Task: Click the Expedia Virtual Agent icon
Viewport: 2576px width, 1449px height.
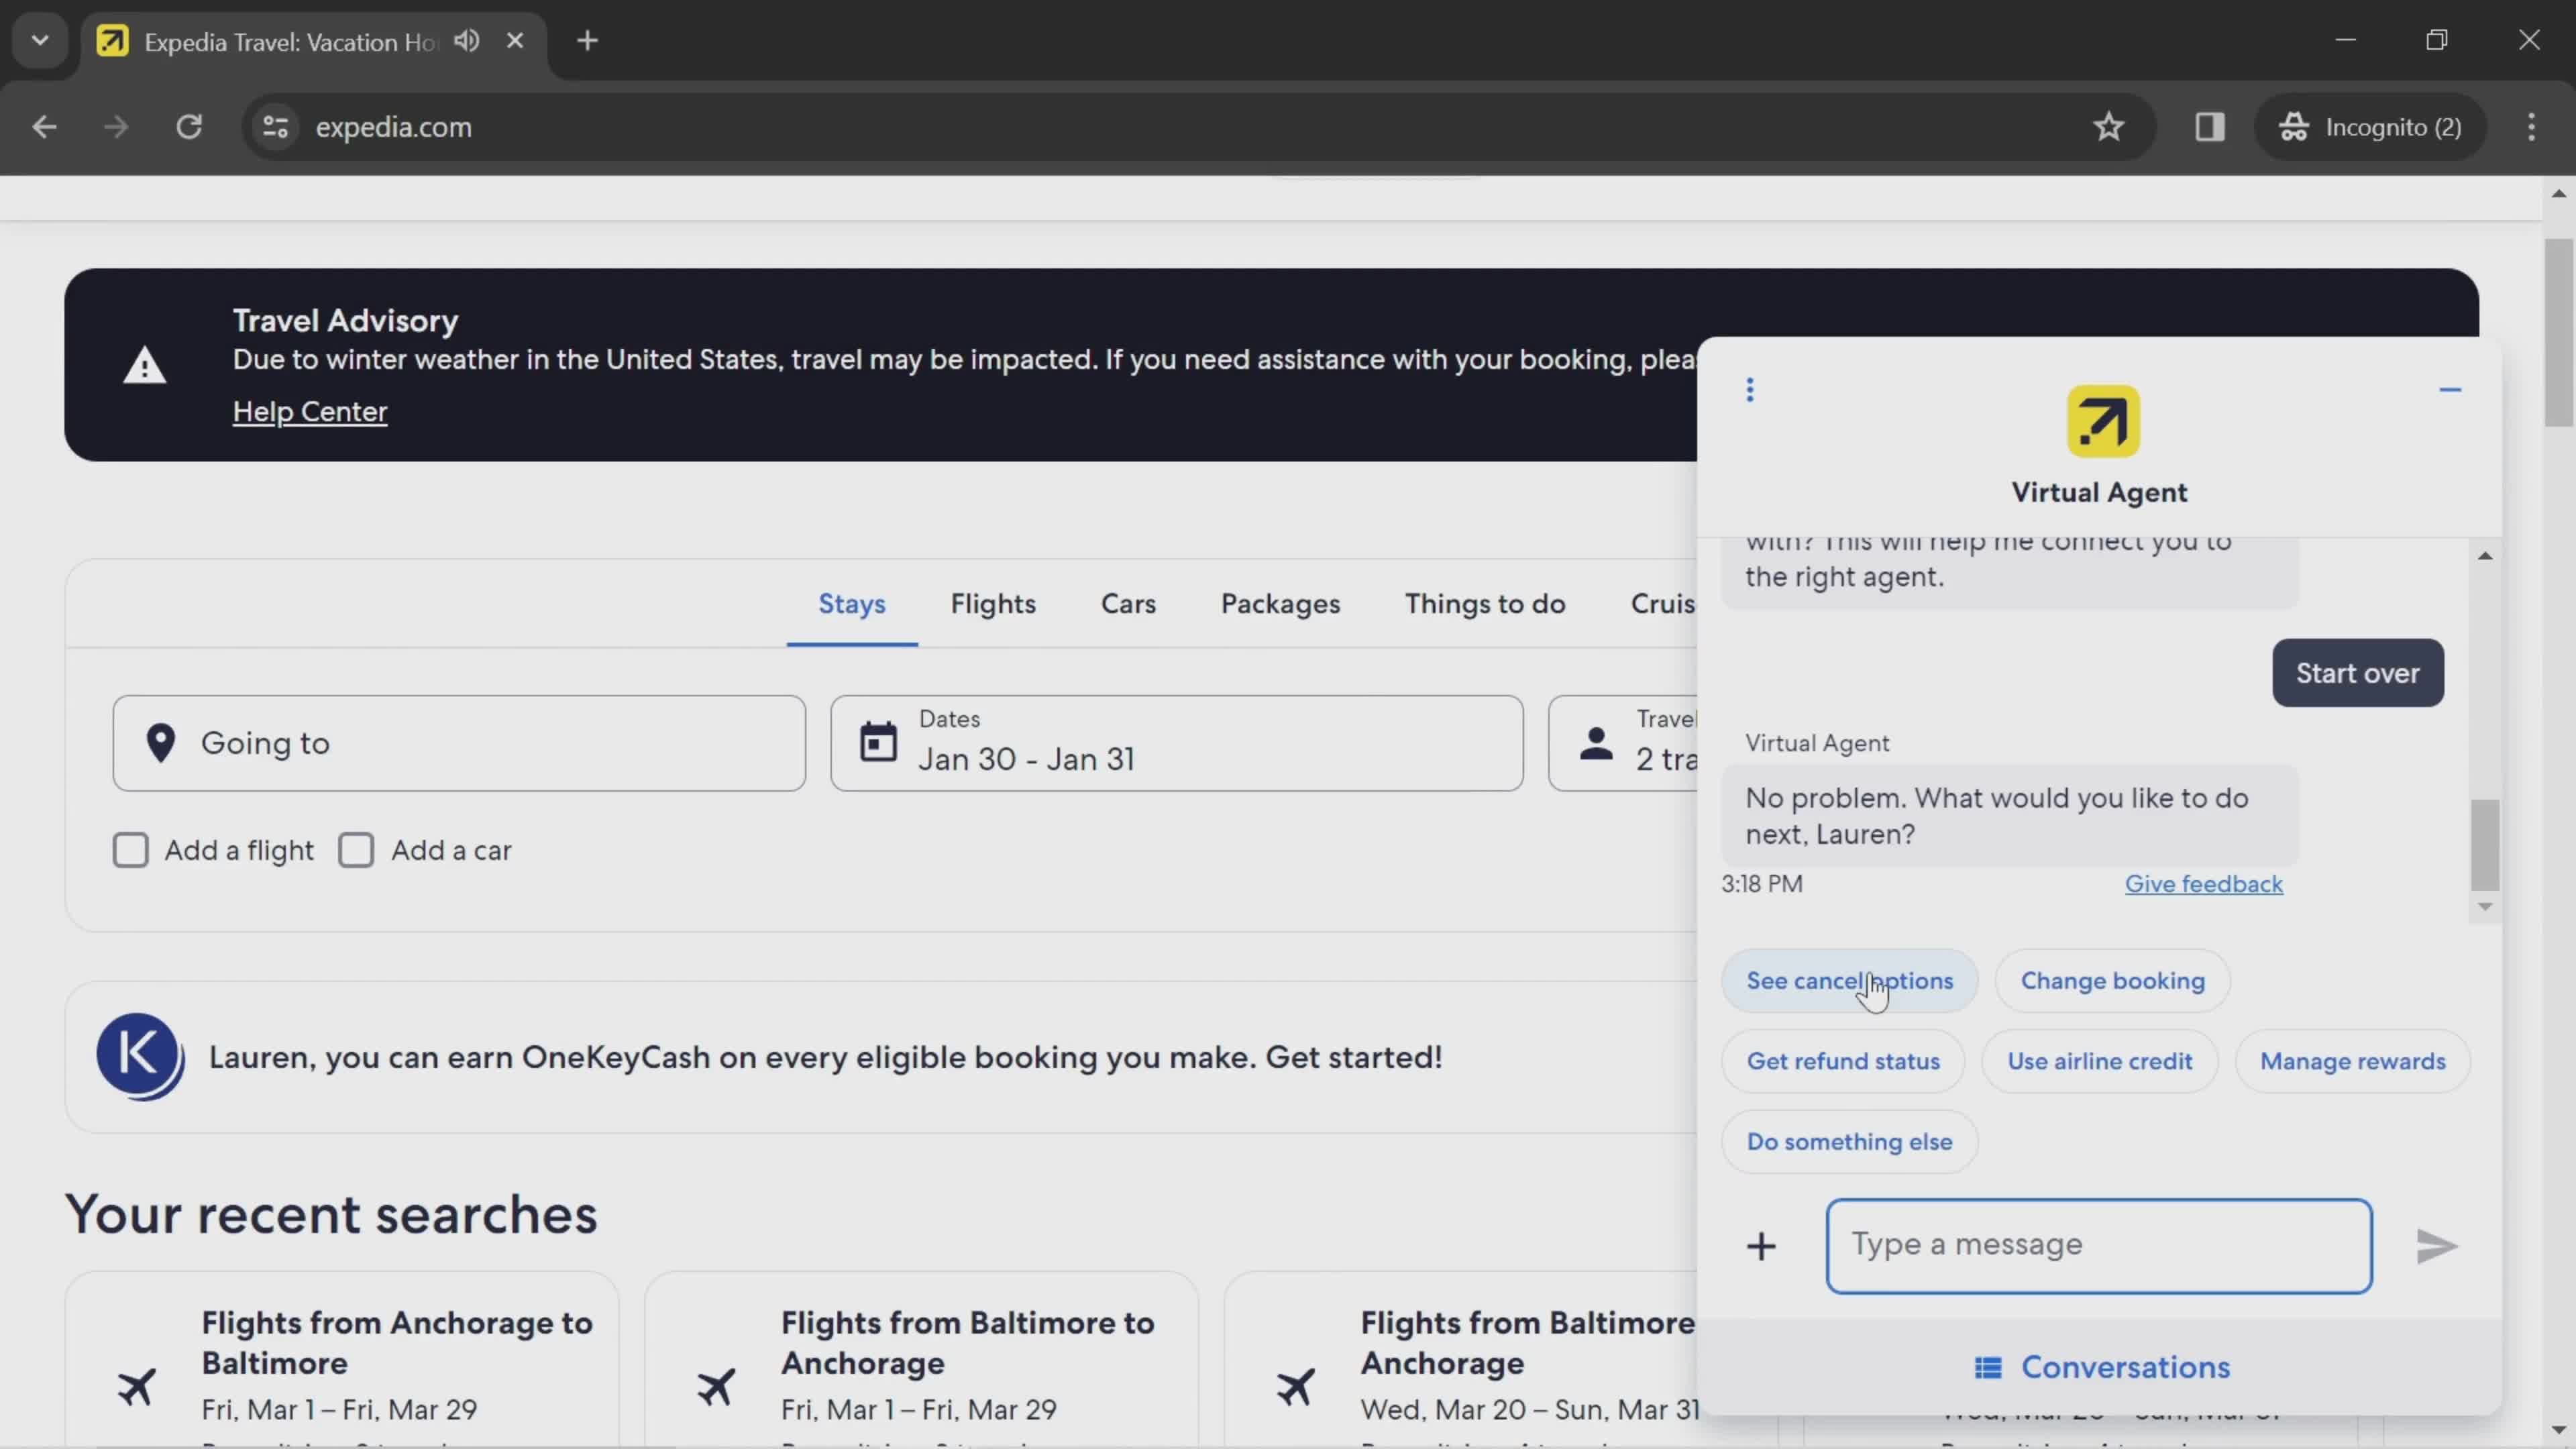Action: click(2102, 421)
